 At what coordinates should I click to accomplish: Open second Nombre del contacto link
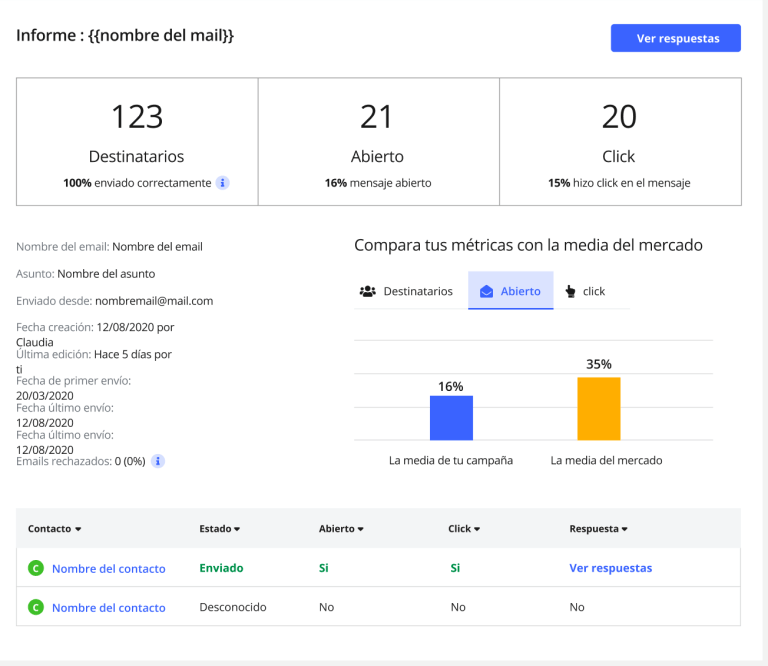point(108,607)
